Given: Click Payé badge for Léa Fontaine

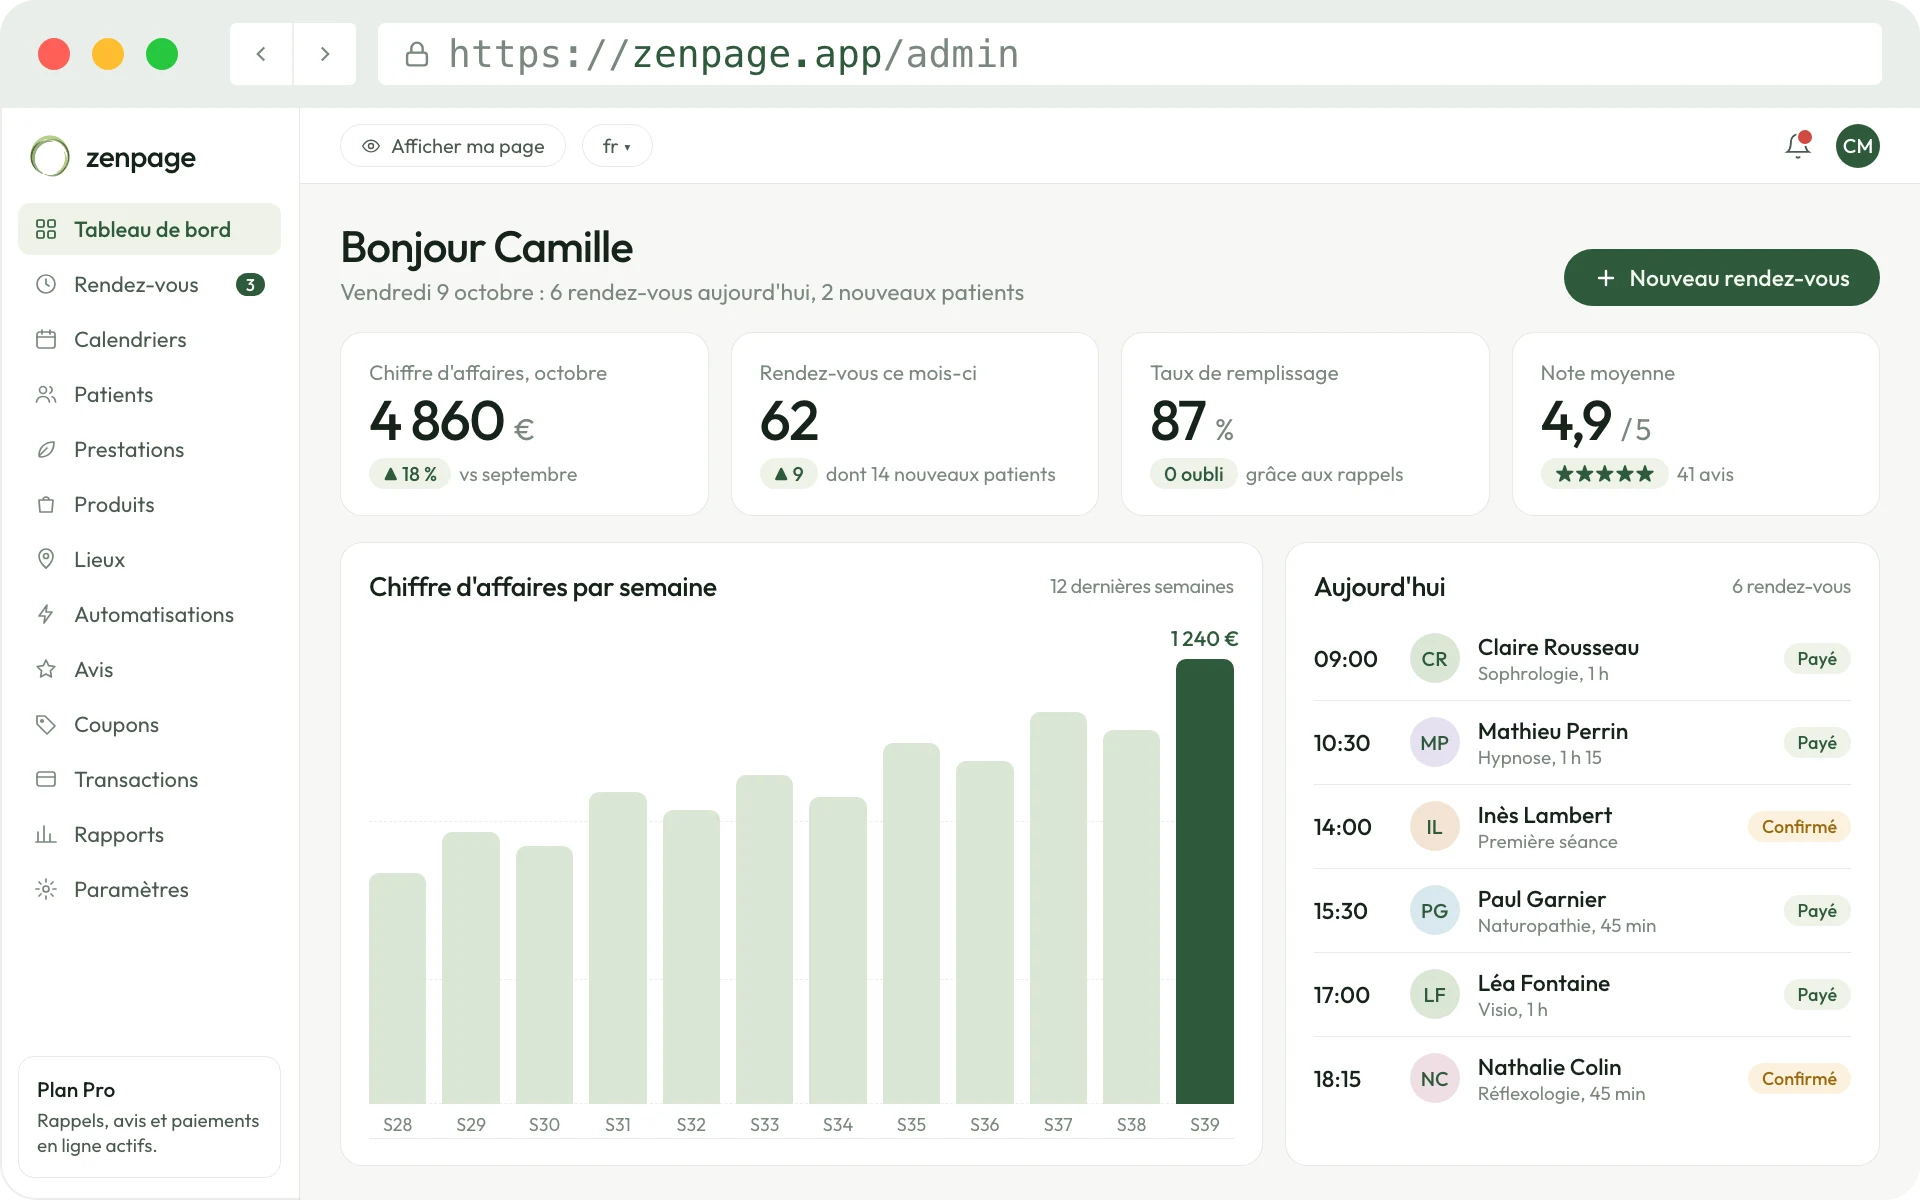Looking at the screenshot, I should (1817, 995).
